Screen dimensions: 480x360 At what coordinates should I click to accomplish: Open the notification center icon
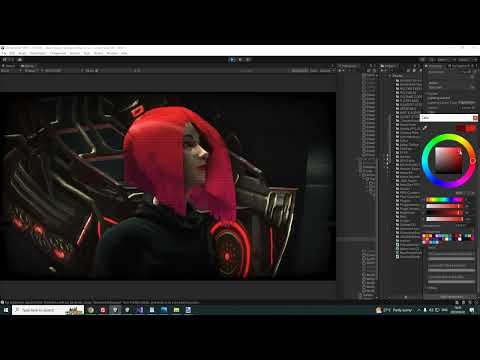tap(472, 310)
